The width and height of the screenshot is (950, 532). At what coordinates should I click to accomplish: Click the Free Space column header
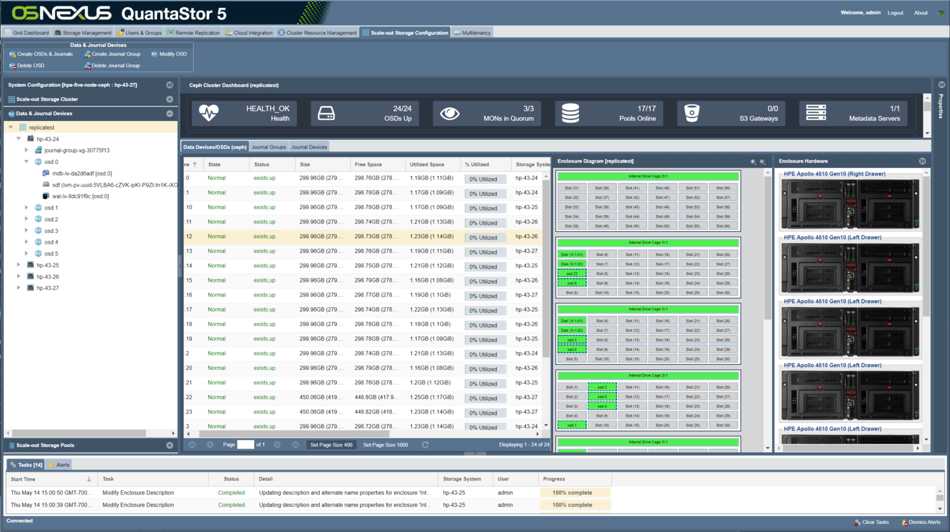(x=377, y=164)
